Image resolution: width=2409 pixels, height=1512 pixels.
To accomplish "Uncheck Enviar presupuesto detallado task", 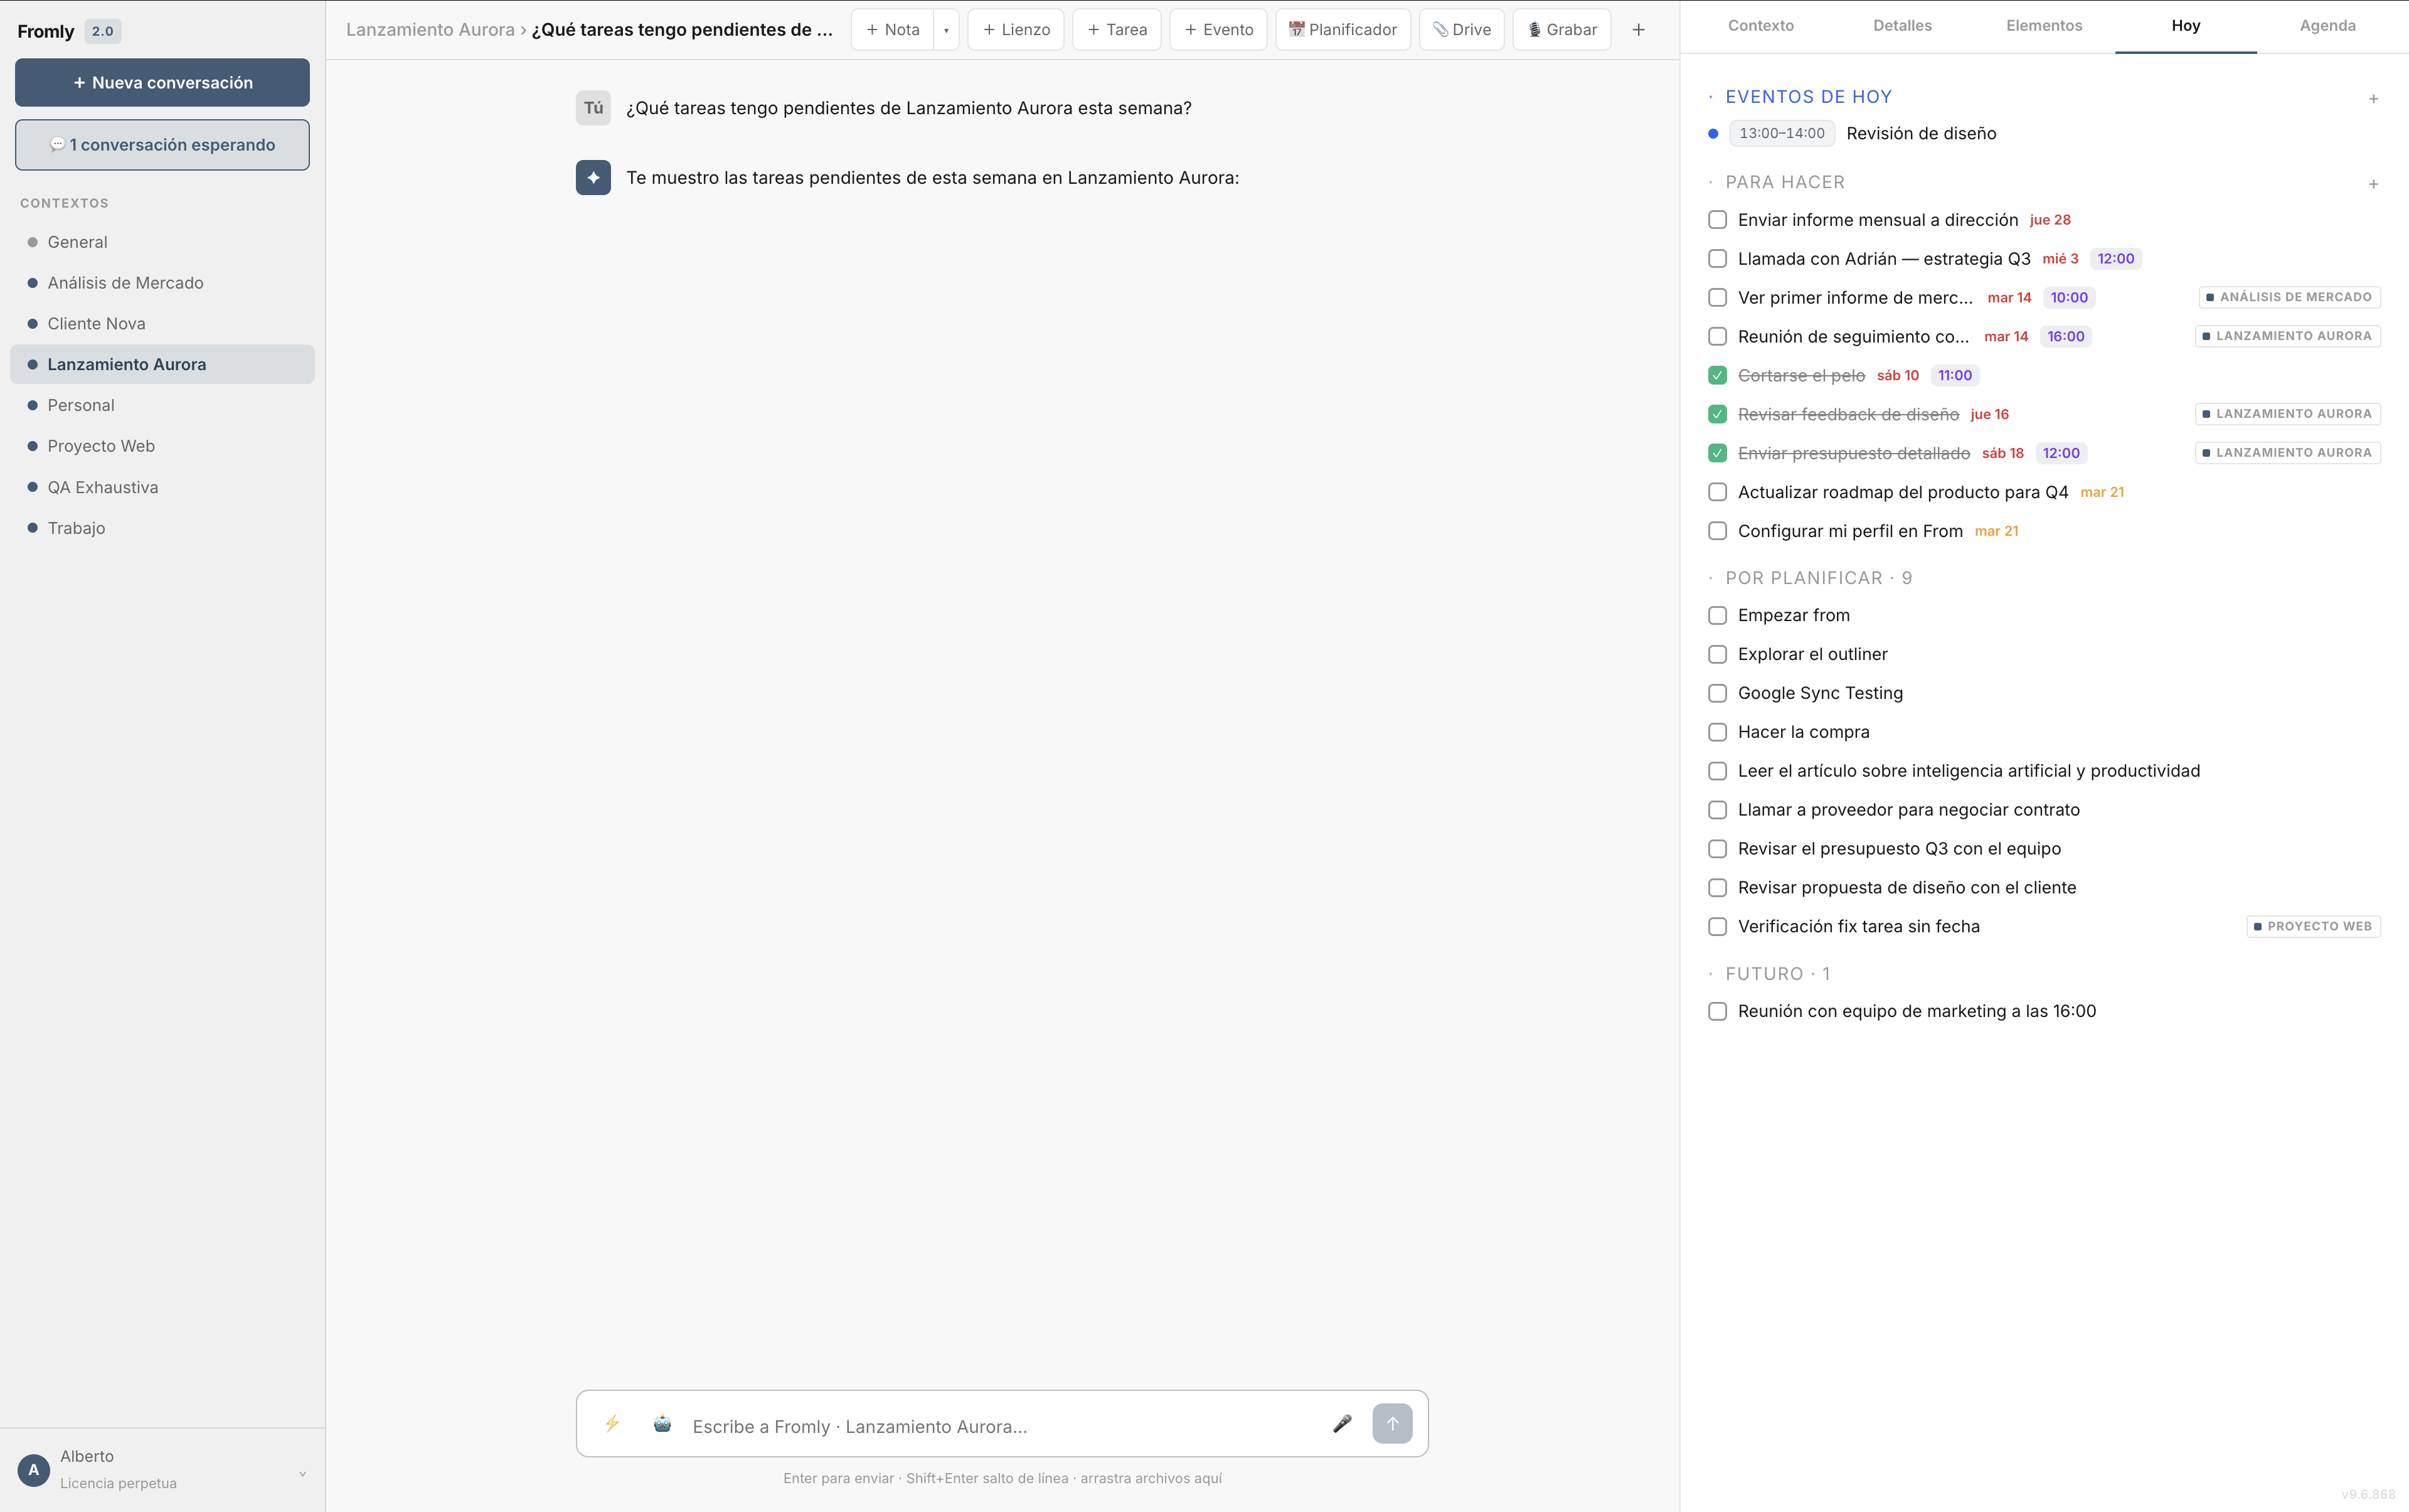I will [x=1717, y=453].
